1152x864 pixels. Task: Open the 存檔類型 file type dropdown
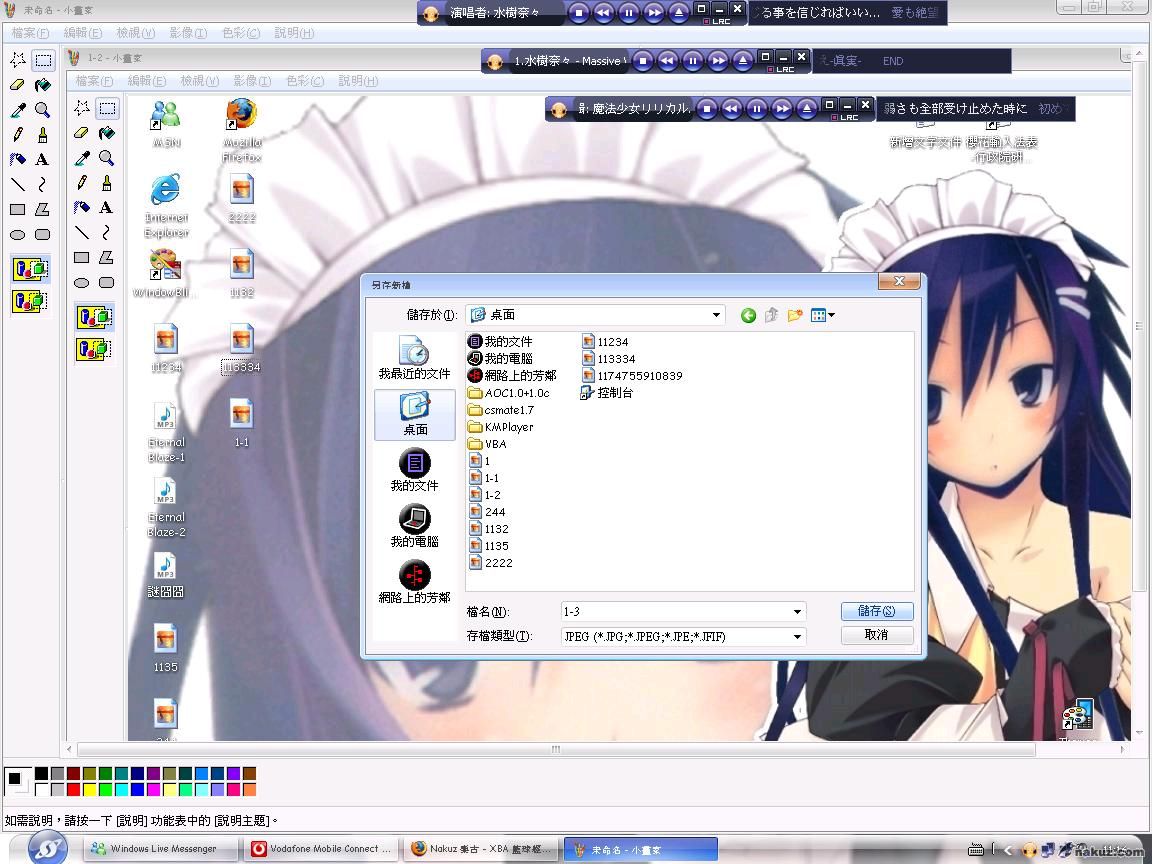797,637
